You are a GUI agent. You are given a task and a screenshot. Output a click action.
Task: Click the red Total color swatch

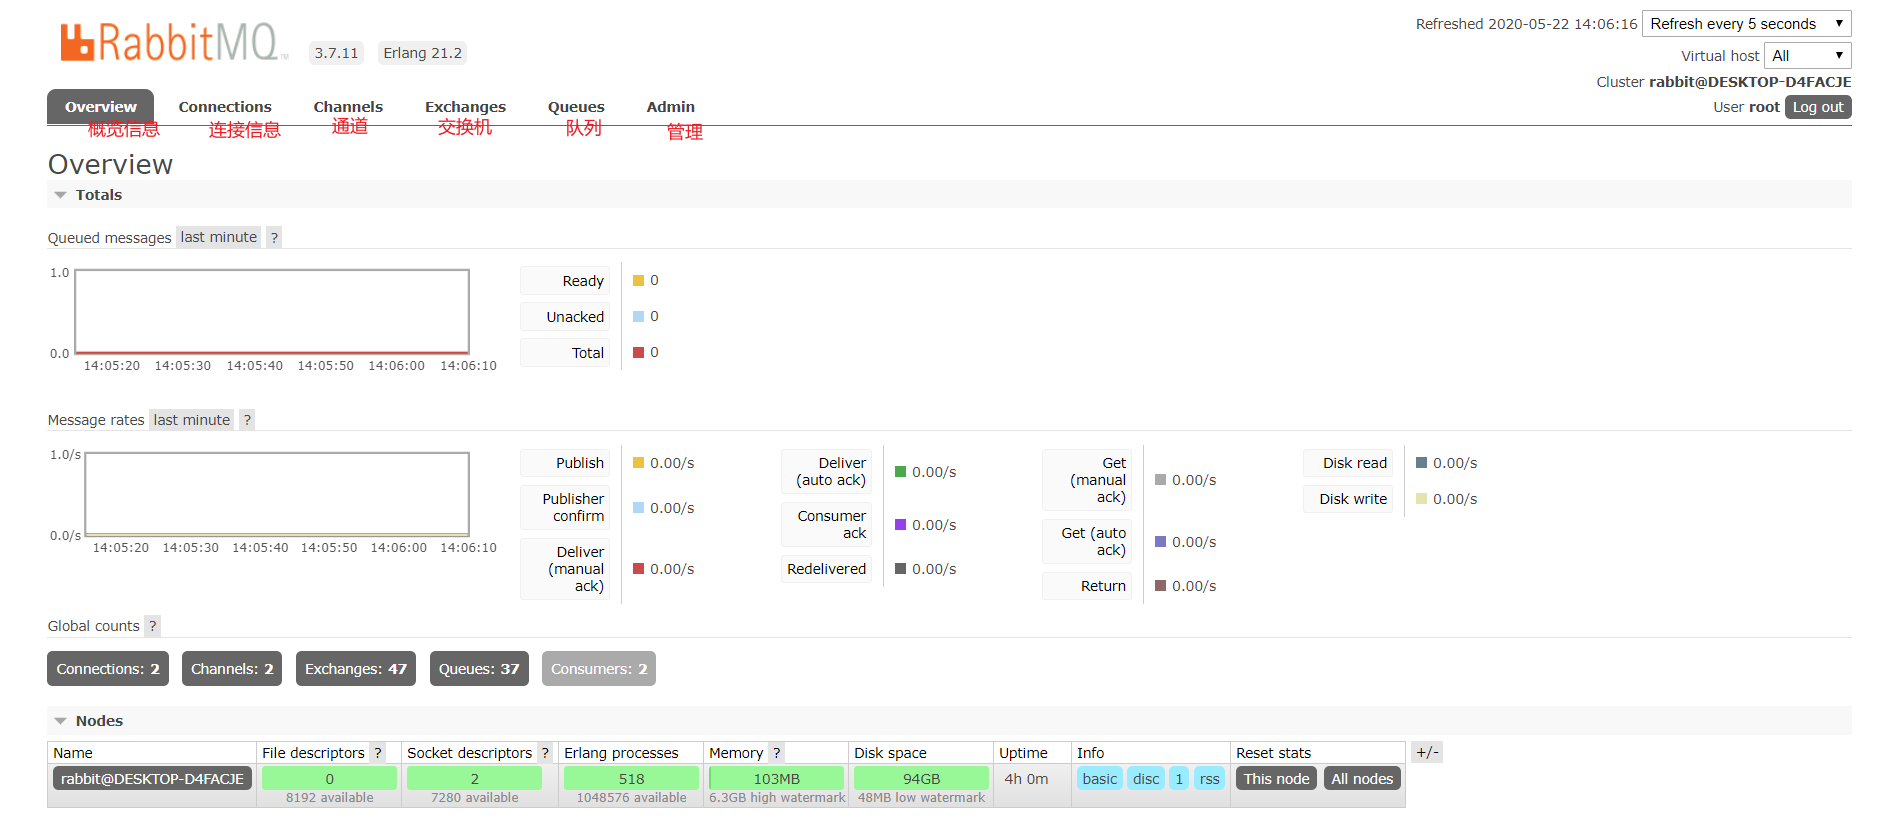(638, 353)
